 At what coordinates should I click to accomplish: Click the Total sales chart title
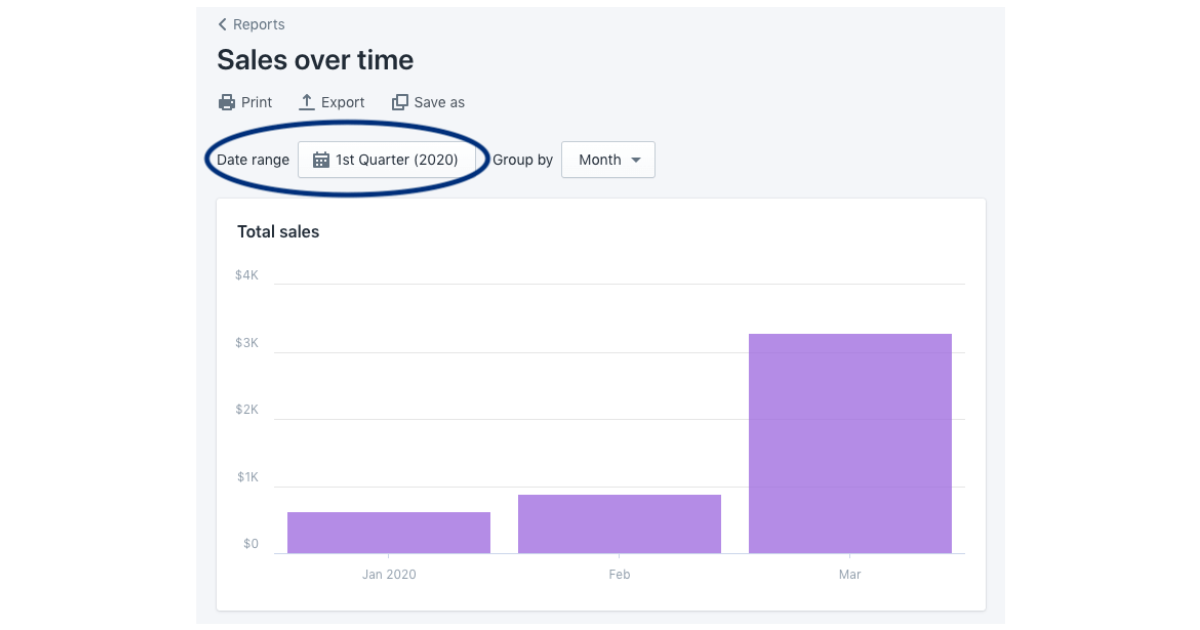click(x=278, y=231)
